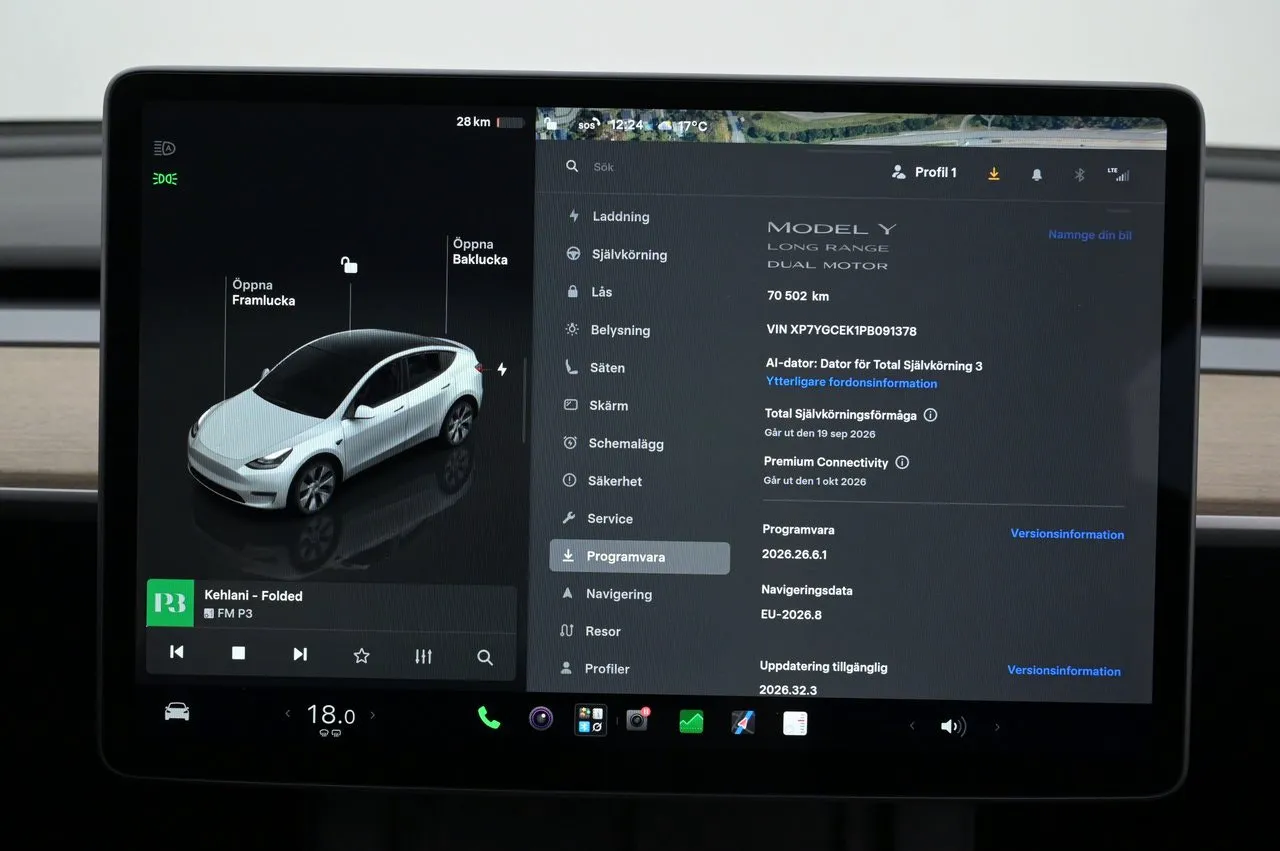Tap the lock icon in the status bar
Screen dimensions: 1280x851
[550, 124]
